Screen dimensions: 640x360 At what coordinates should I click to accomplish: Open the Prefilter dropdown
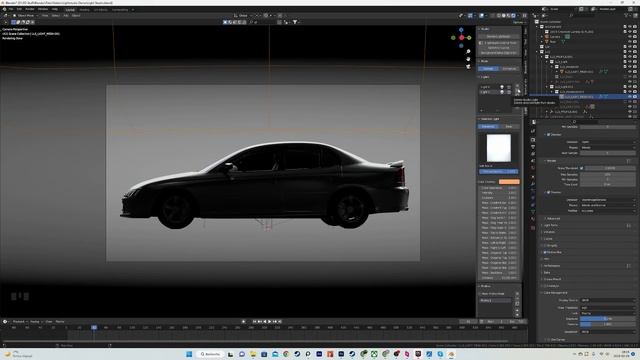pyautogui.click(x=608, y=211)
